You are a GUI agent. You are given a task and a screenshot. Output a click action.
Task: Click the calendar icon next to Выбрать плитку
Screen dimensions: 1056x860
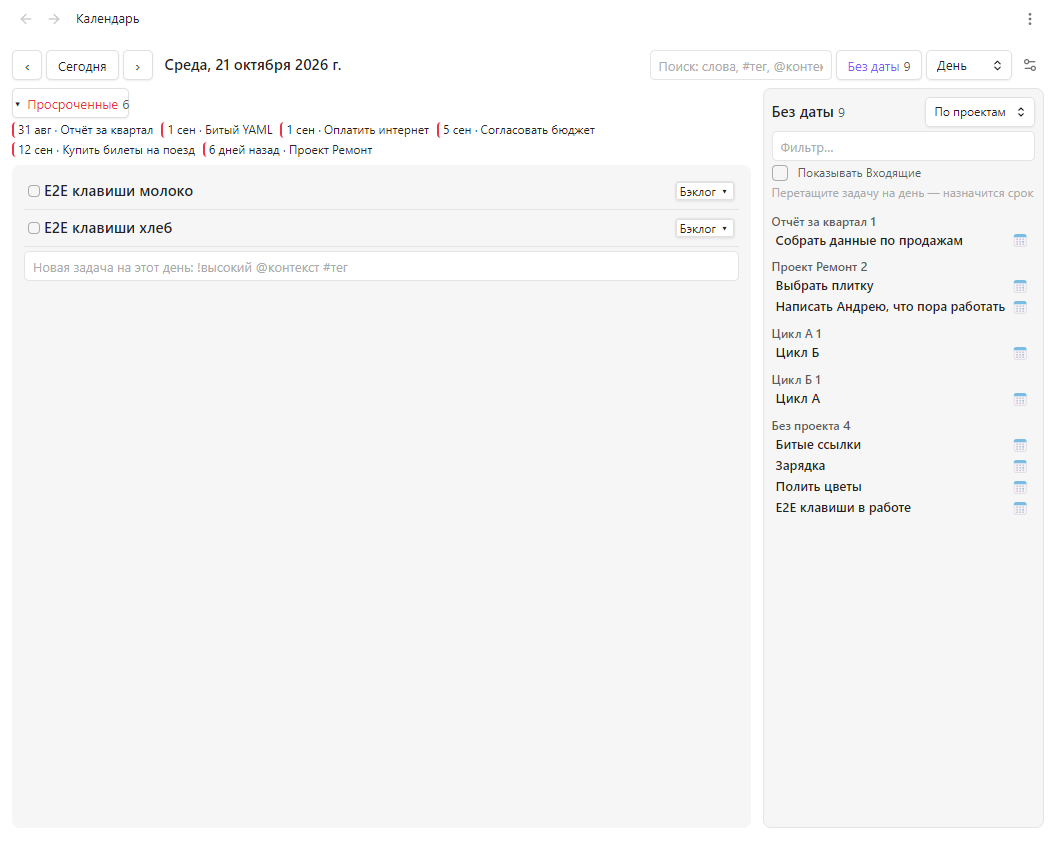(x=1020, y=286)
